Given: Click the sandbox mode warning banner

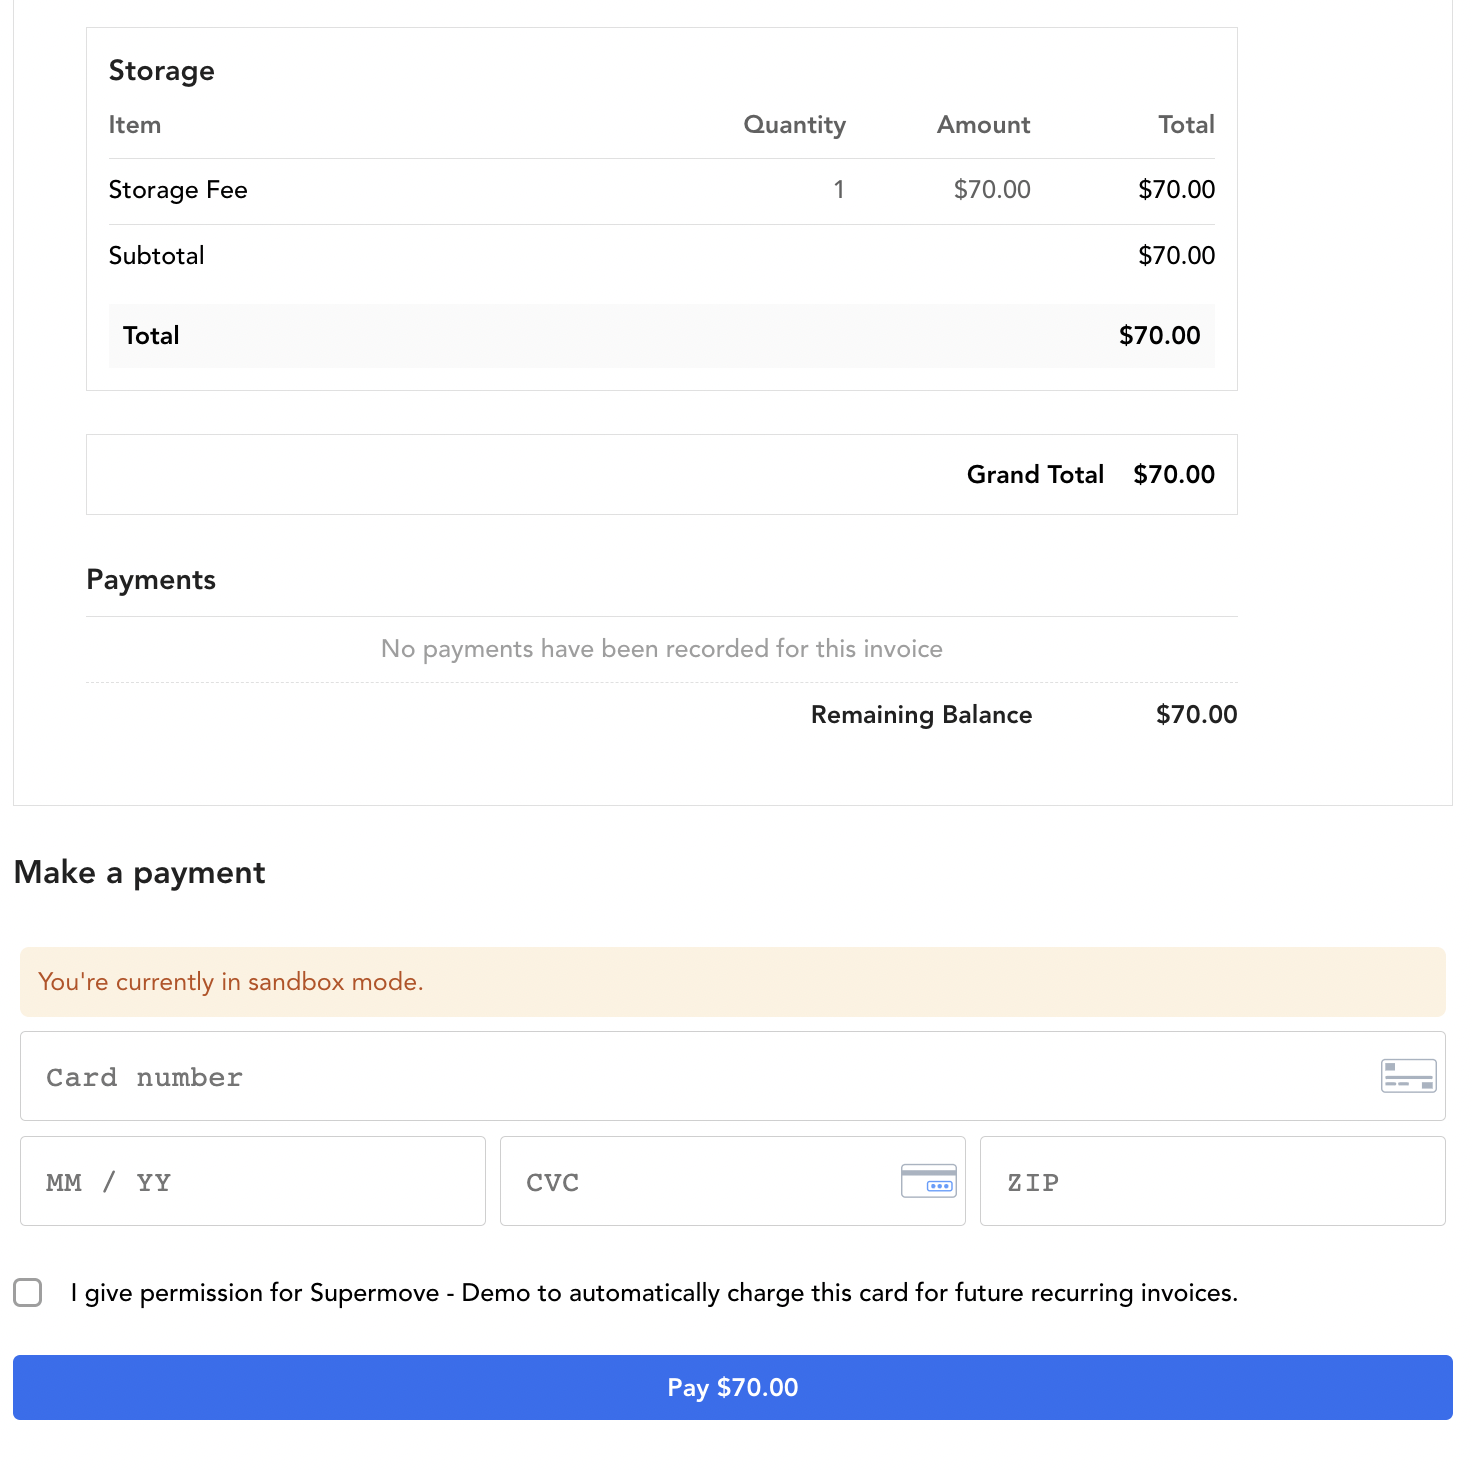Looking at the screenshot, I should point(733,982).
